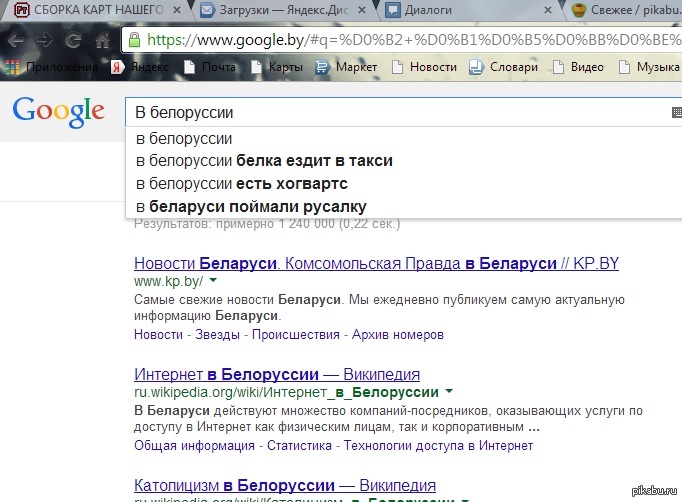Switch to the Загрузки — Яндекс.Диск tab
The image size is (682, 502).
point(285,11)
